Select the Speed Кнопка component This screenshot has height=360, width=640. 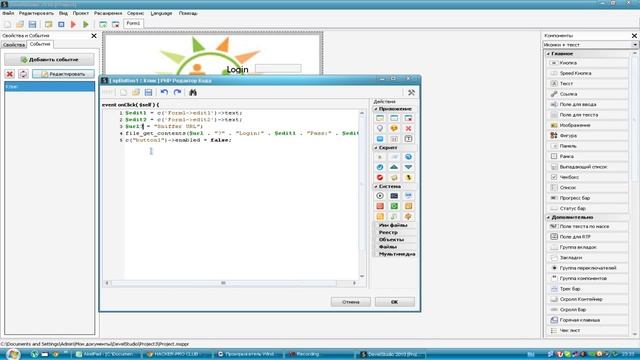coord(587,73)
